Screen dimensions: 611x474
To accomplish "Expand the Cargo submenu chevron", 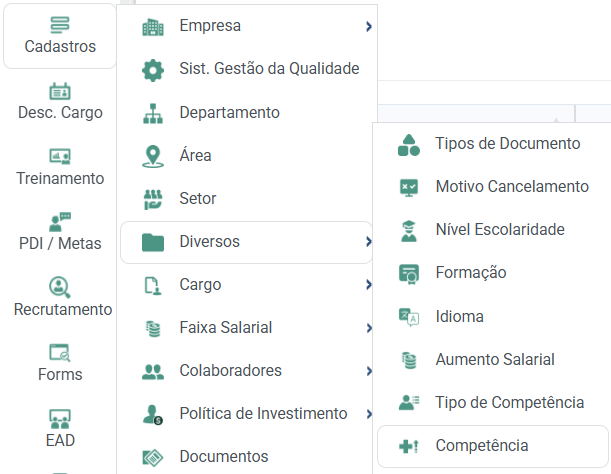I will click(x=369, y=285).
